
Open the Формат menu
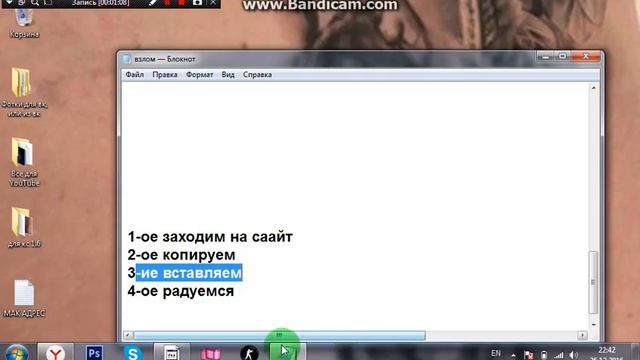(x=200, y=75)
